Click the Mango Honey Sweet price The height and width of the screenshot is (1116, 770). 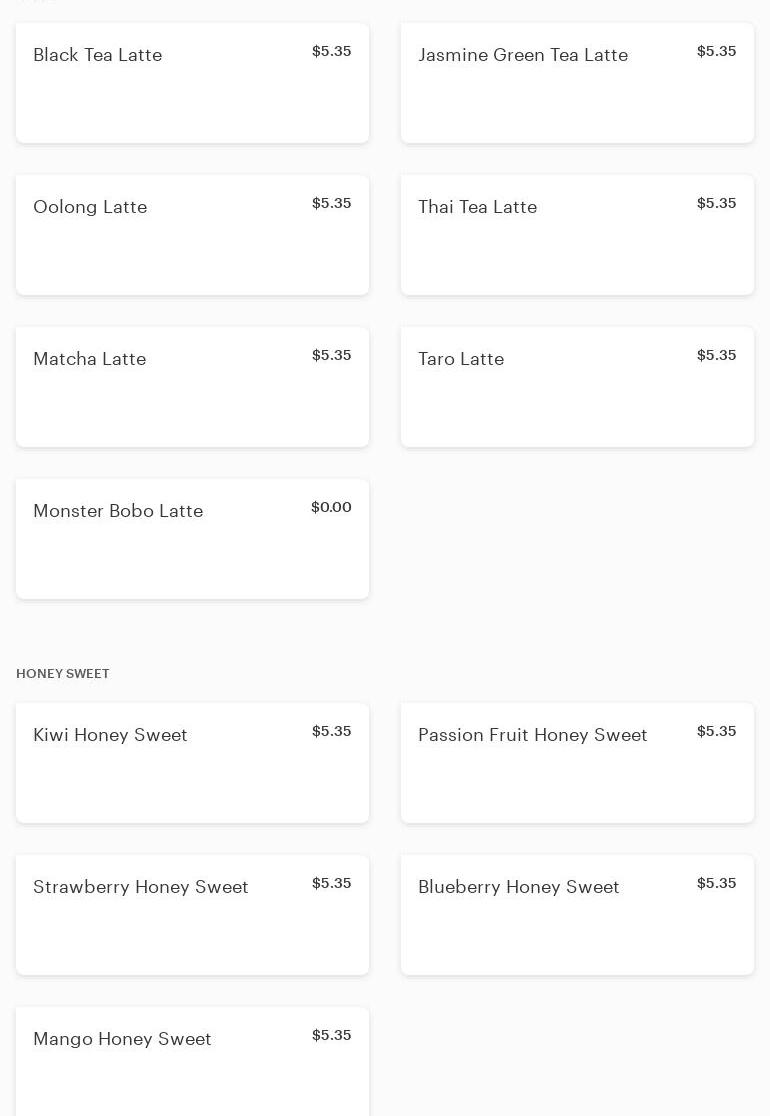pos(331,1035)
